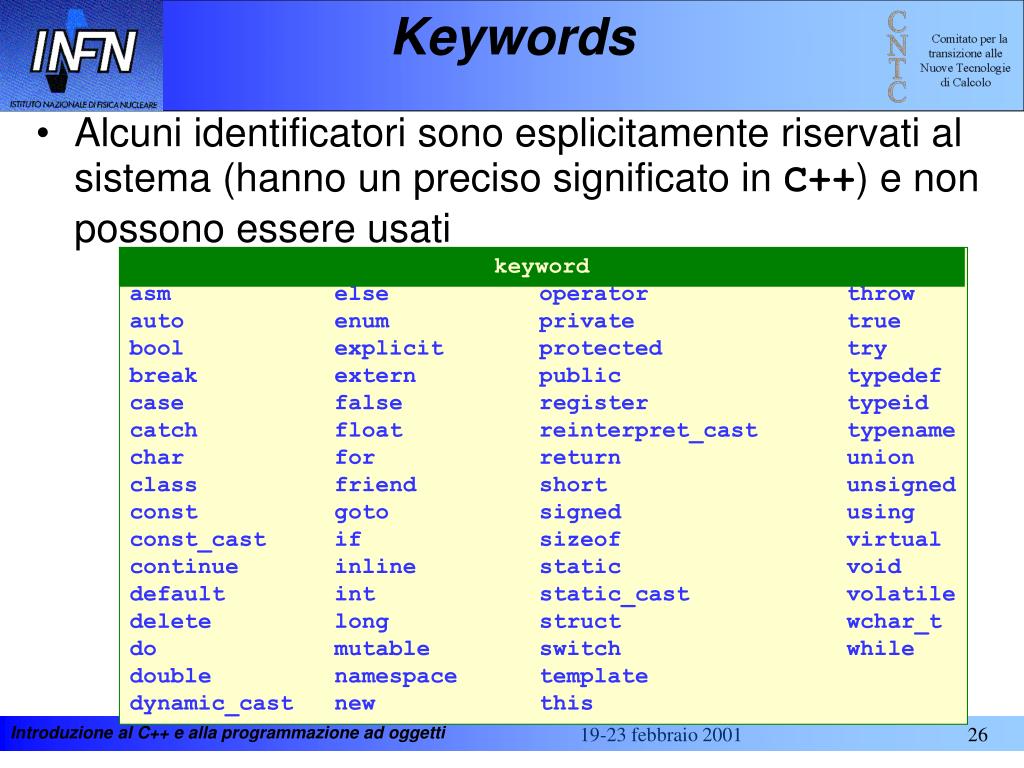This screenshot has height=768, width=1024.
Task: Select the keyword mutable
Action: click(x=383, y=648)
